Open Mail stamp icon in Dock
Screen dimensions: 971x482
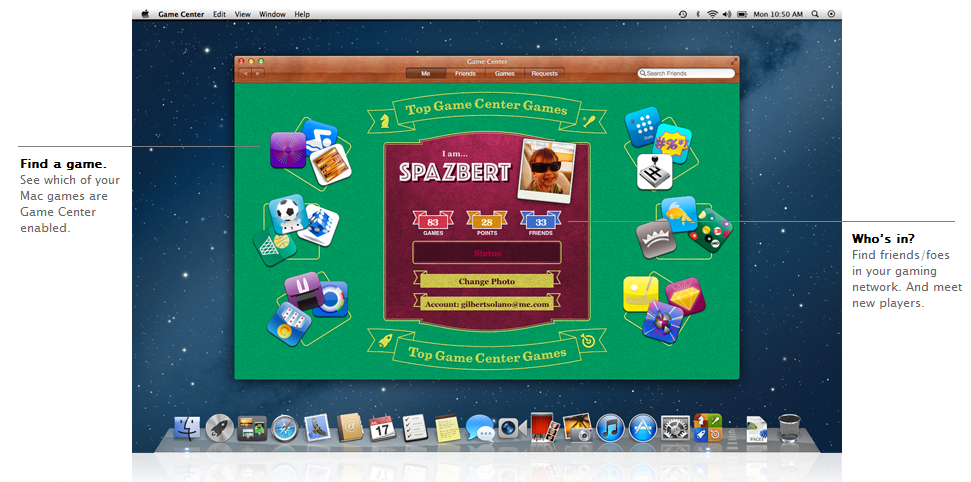tap(318, 428)
